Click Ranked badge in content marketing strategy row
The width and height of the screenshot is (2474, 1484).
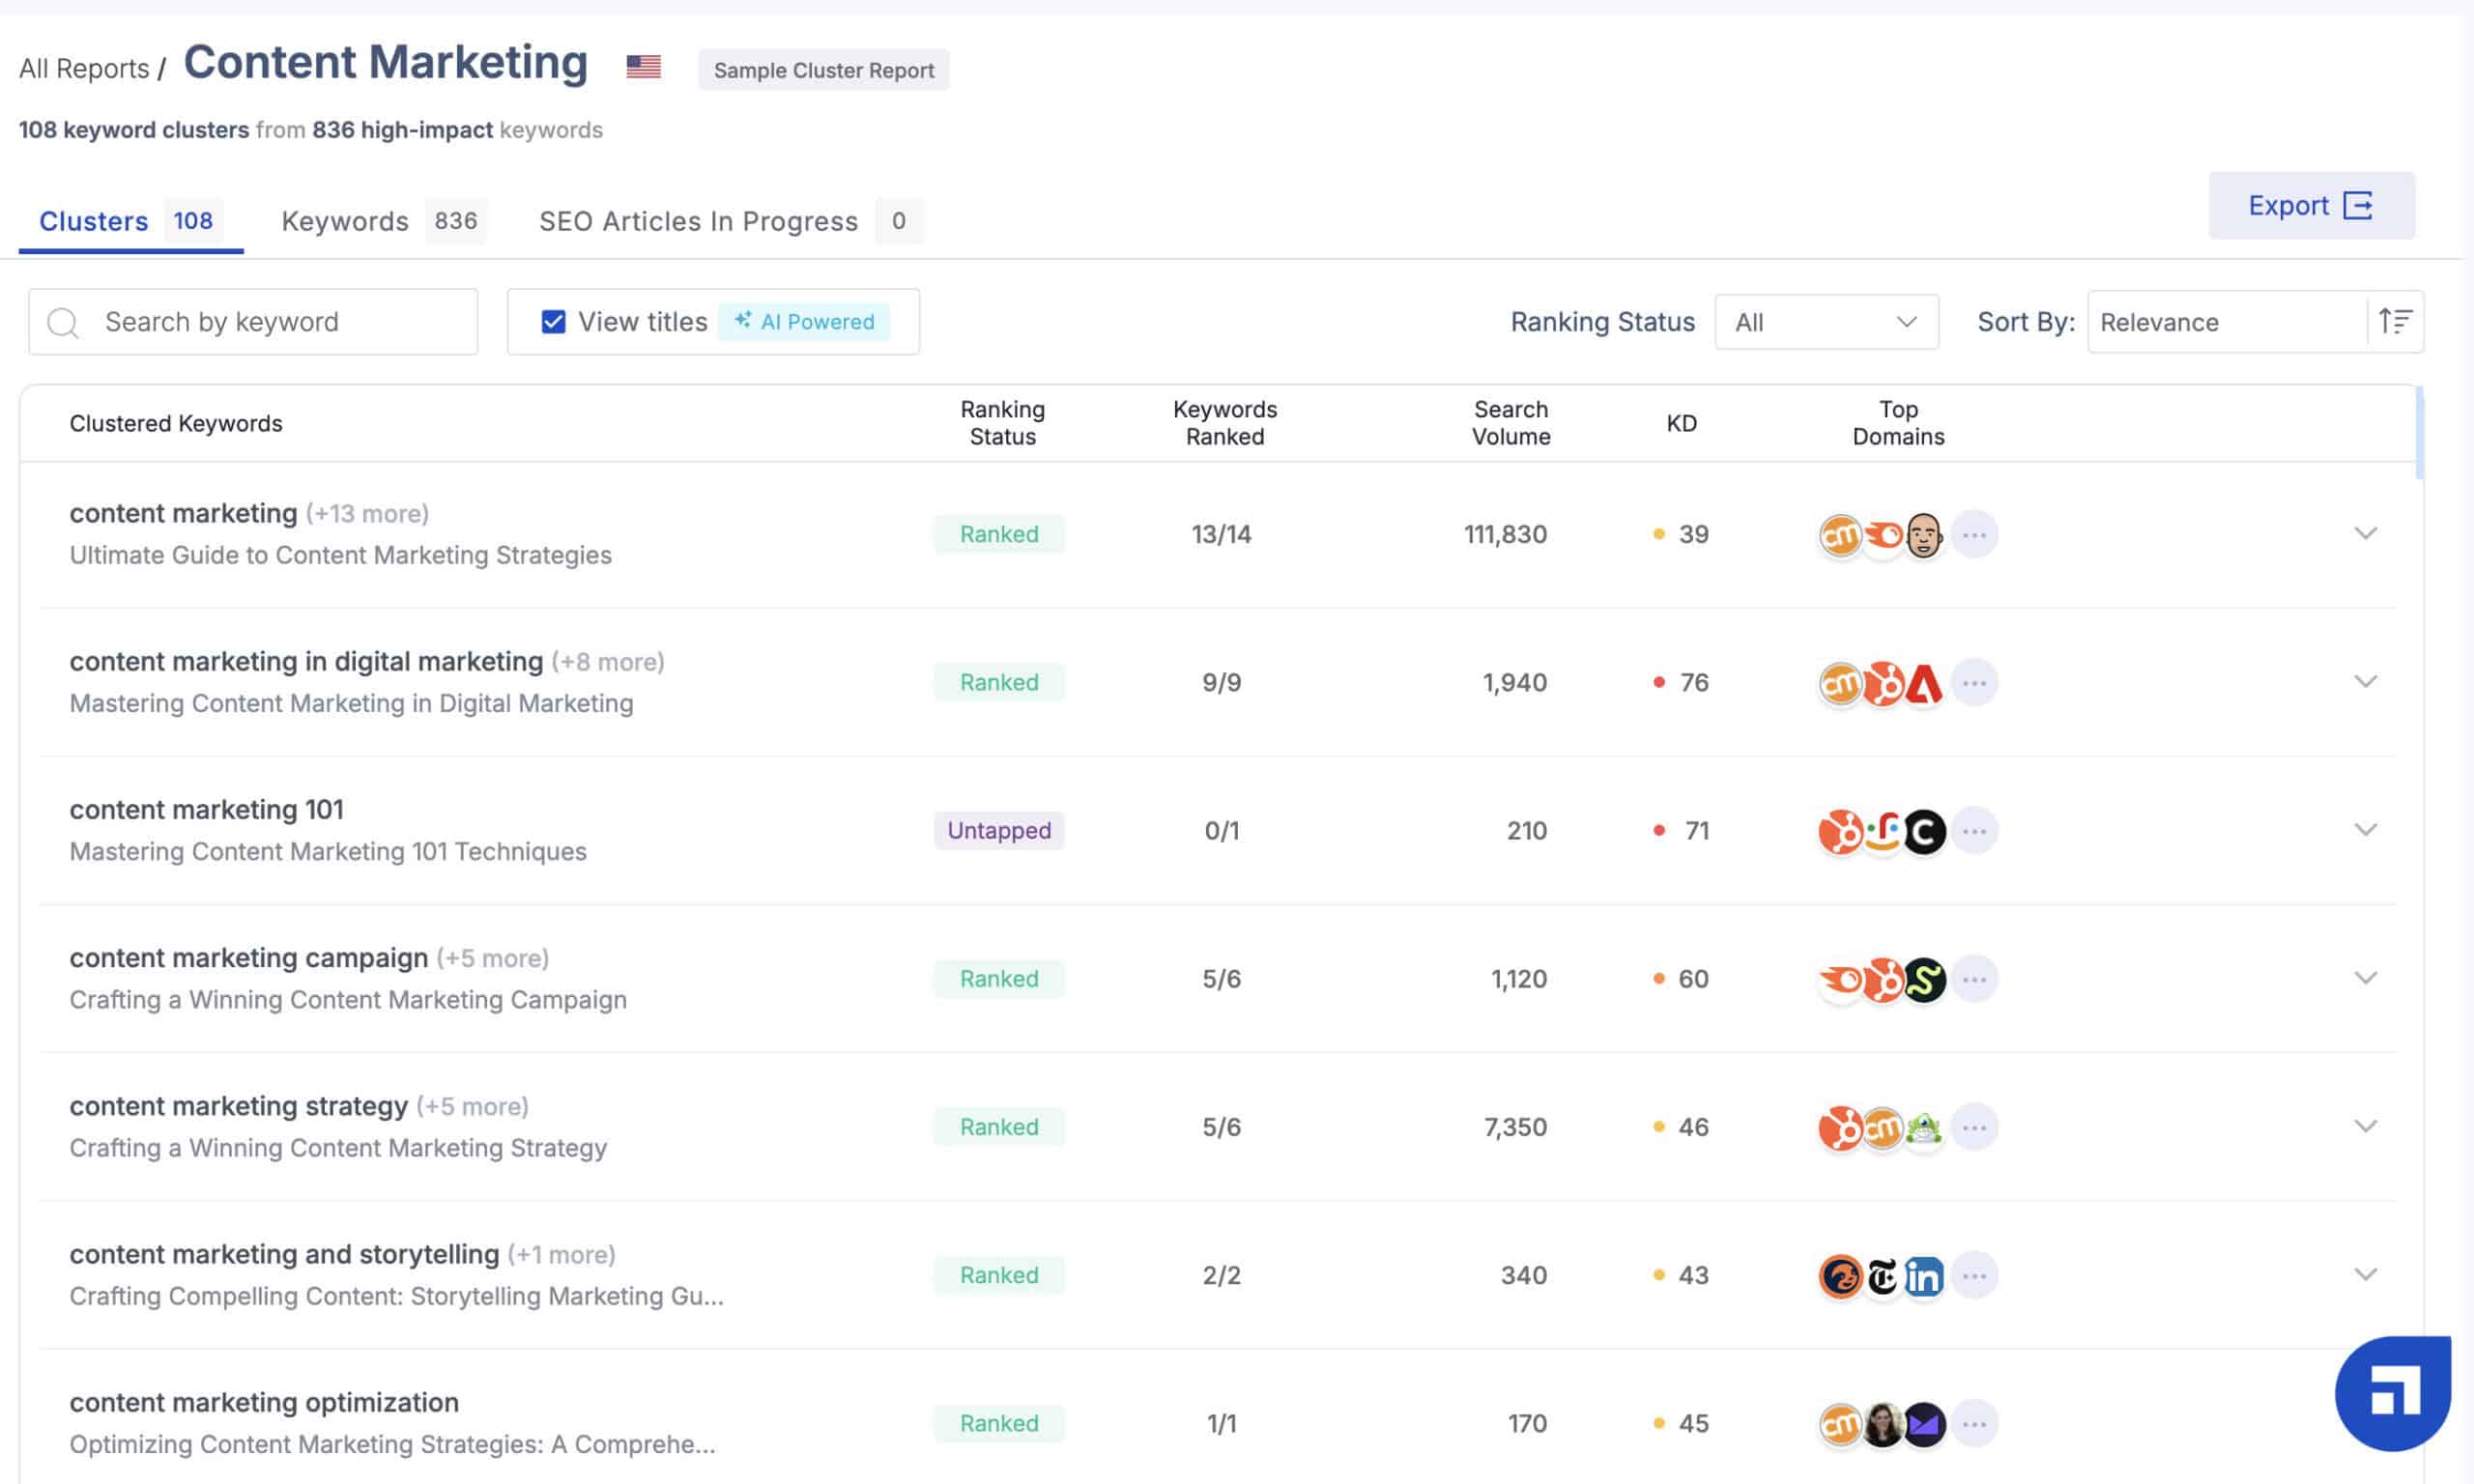click(x=999, y=1127)
